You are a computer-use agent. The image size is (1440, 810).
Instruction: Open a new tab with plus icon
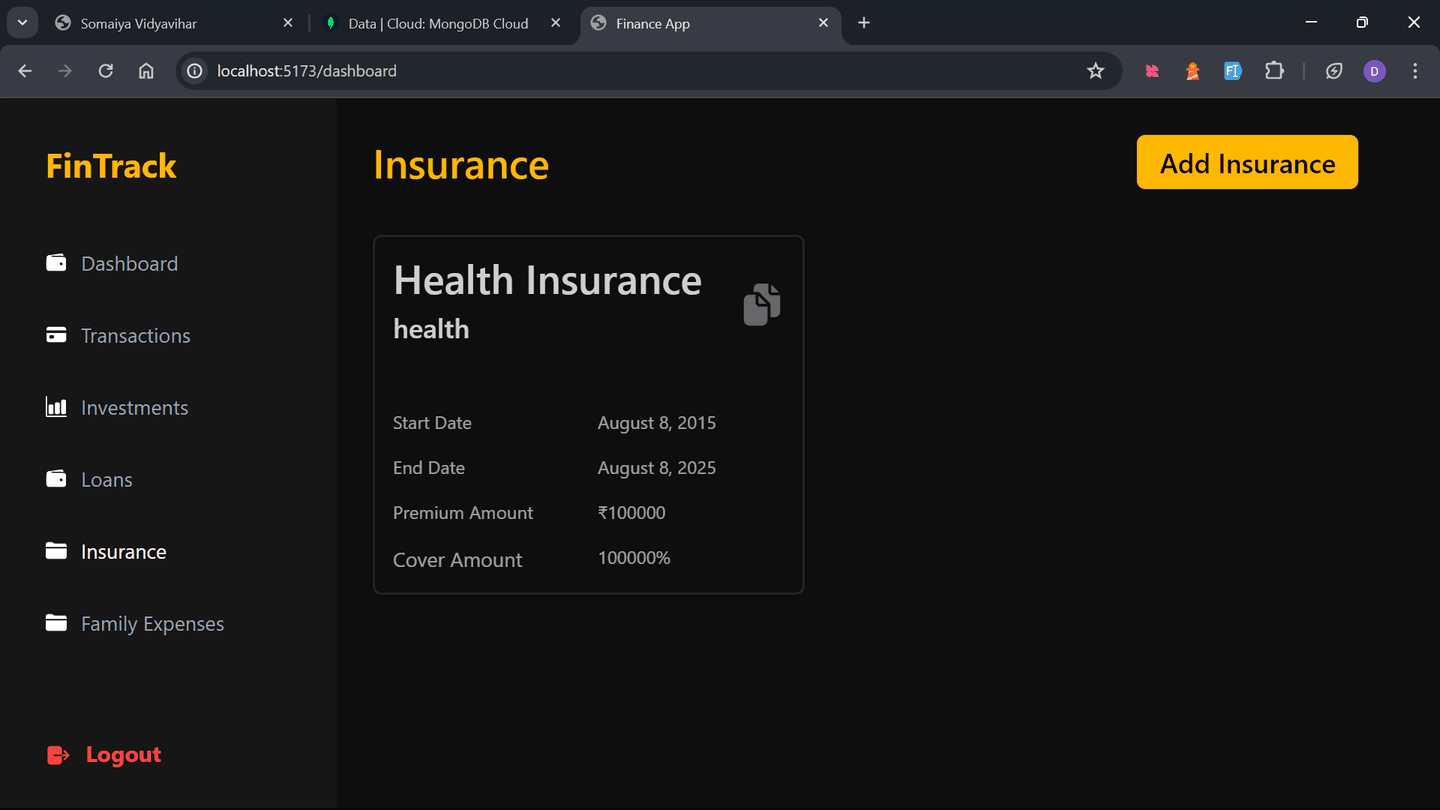pyautogui.click(x=864, y=23)
